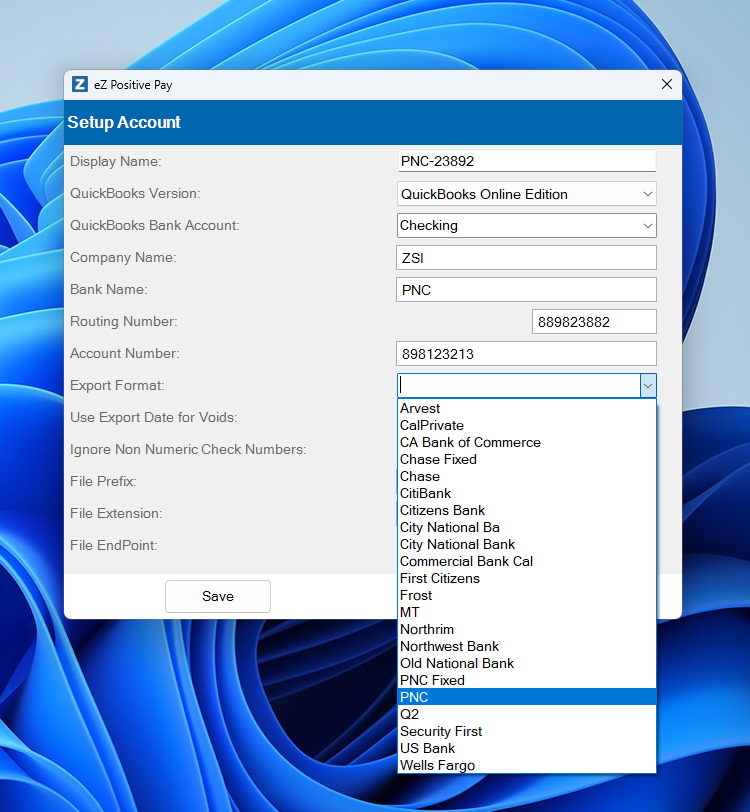
Task: Collapse the Export Format dropdown arrow
Action: coord(648,386)
